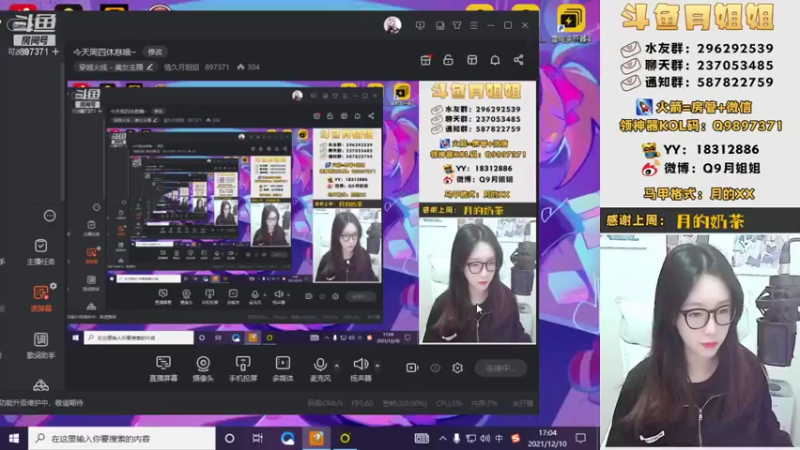
Task: Open the skin/shirt icon in title bar
Action: [457, 25]
